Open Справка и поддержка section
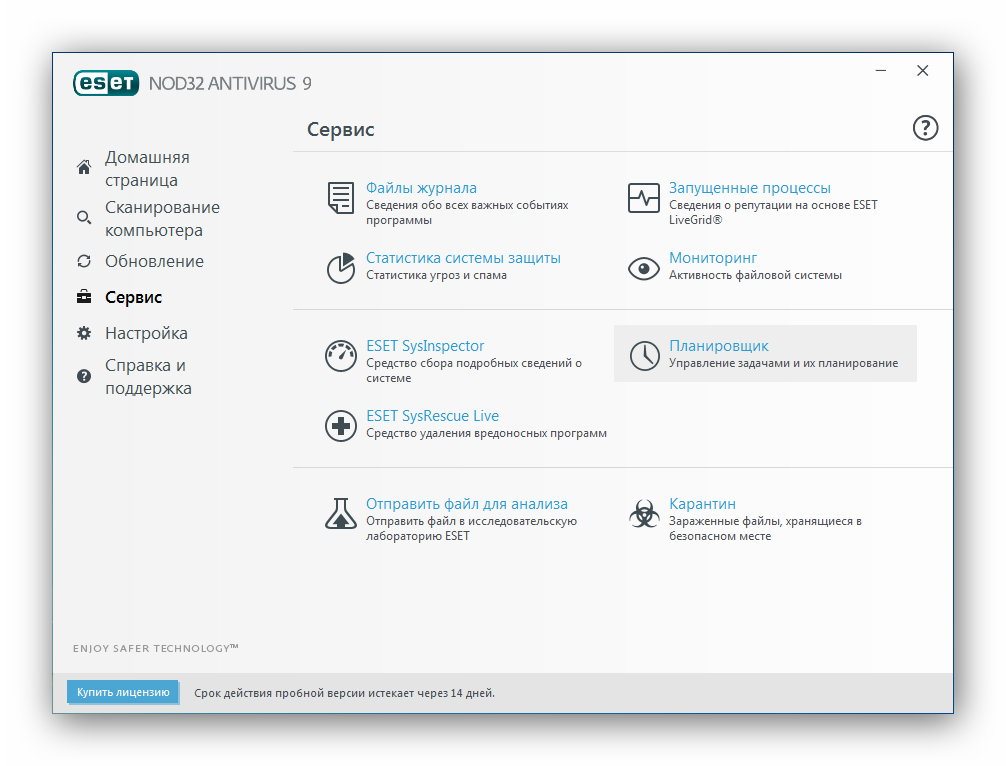1006x766 pixels. coord(148,377)
